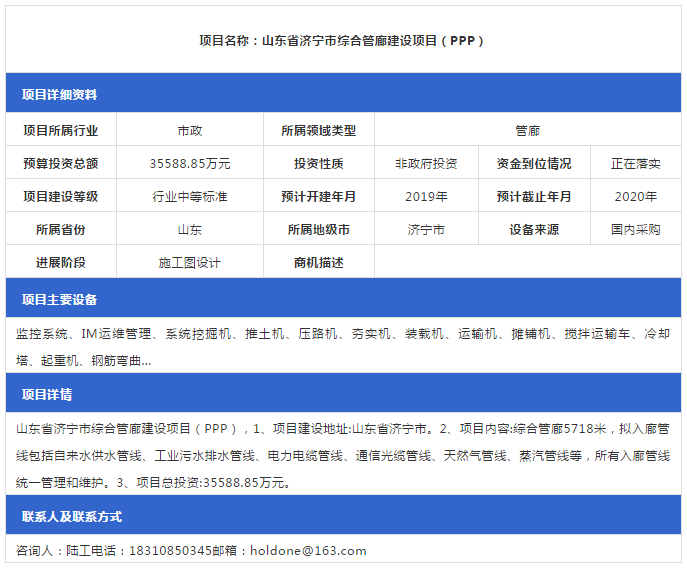Click the 2020年 expected end year
The width and height of the screenshot is (687, 569).
coord(636,196)
